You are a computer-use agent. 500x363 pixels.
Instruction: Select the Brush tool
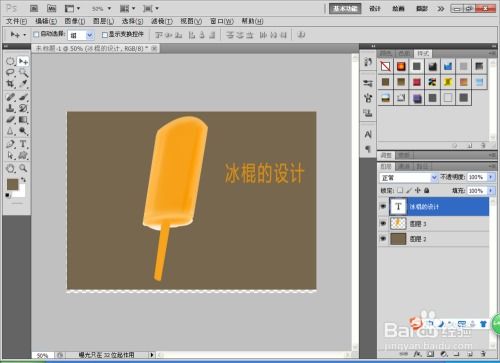(x=23, y=97)
